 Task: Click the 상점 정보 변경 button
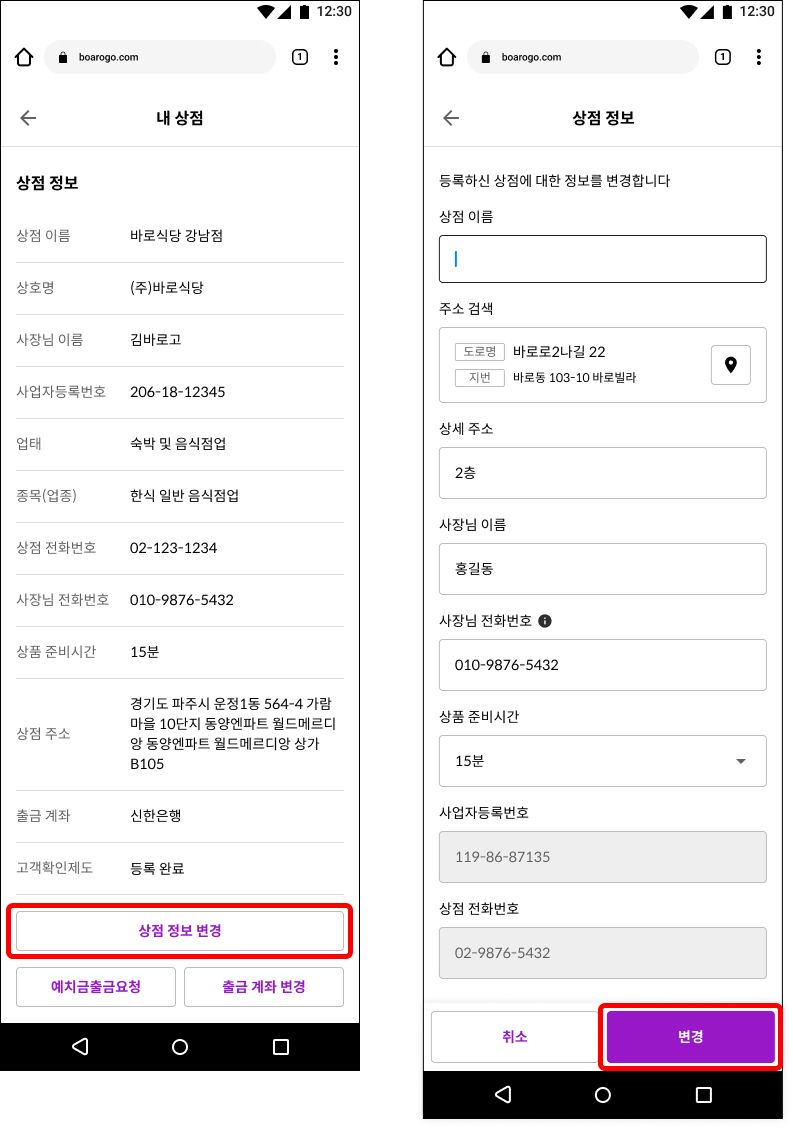[180, 931]
